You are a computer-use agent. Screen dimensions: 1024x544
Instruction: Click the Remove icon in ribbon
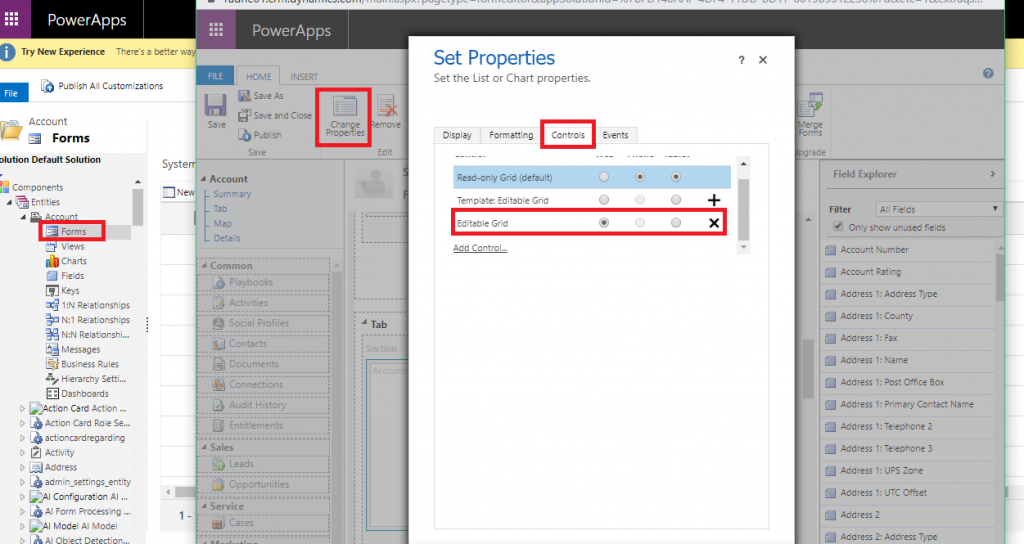385,112
